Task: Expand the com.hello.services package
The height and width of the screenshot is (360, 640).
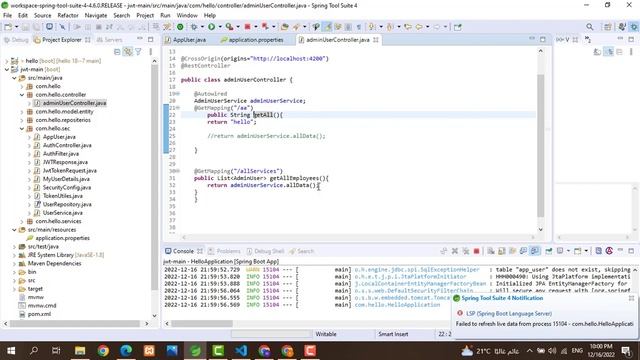Action: 22,221
